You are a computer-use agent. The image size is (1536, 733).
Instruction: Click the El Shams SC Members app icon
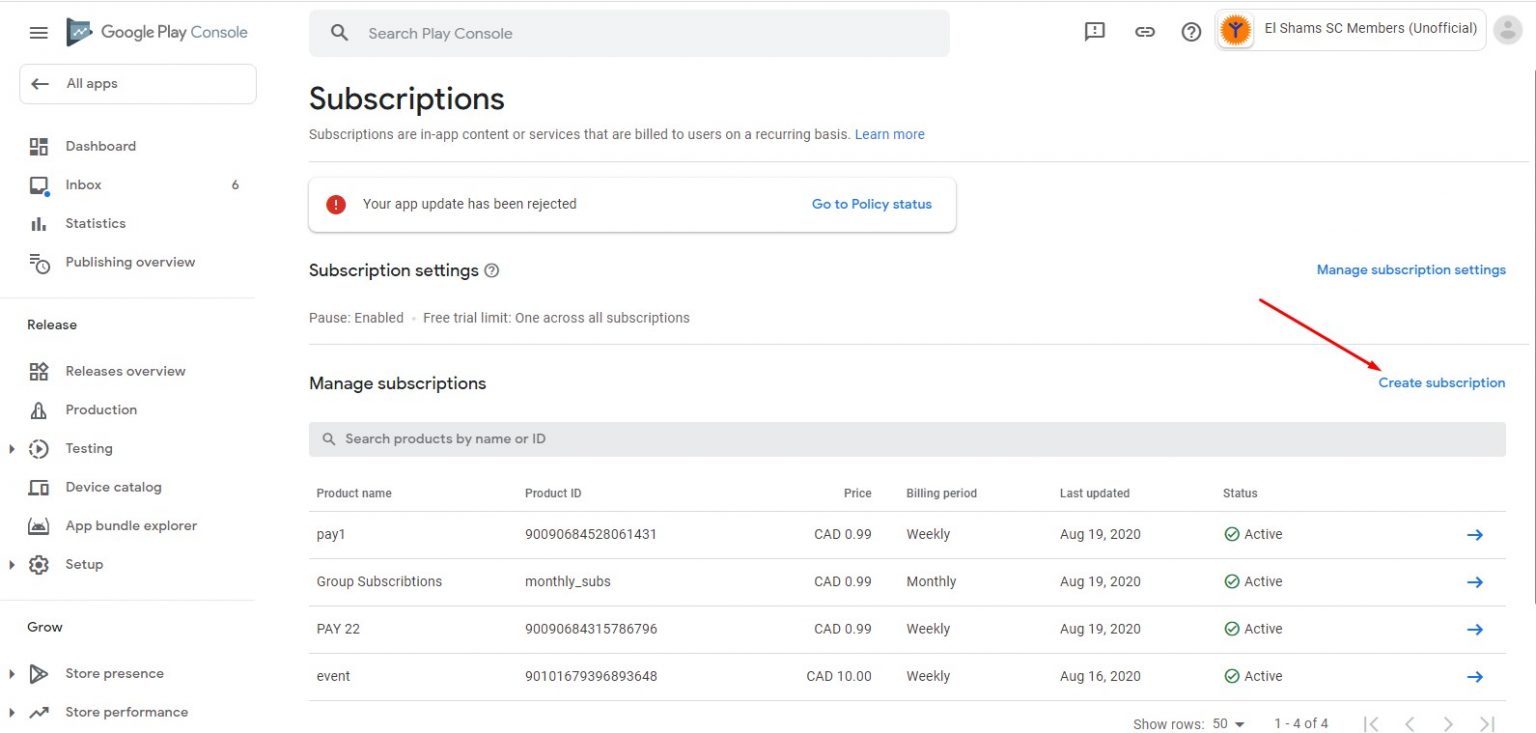(x=1234, y=29)
